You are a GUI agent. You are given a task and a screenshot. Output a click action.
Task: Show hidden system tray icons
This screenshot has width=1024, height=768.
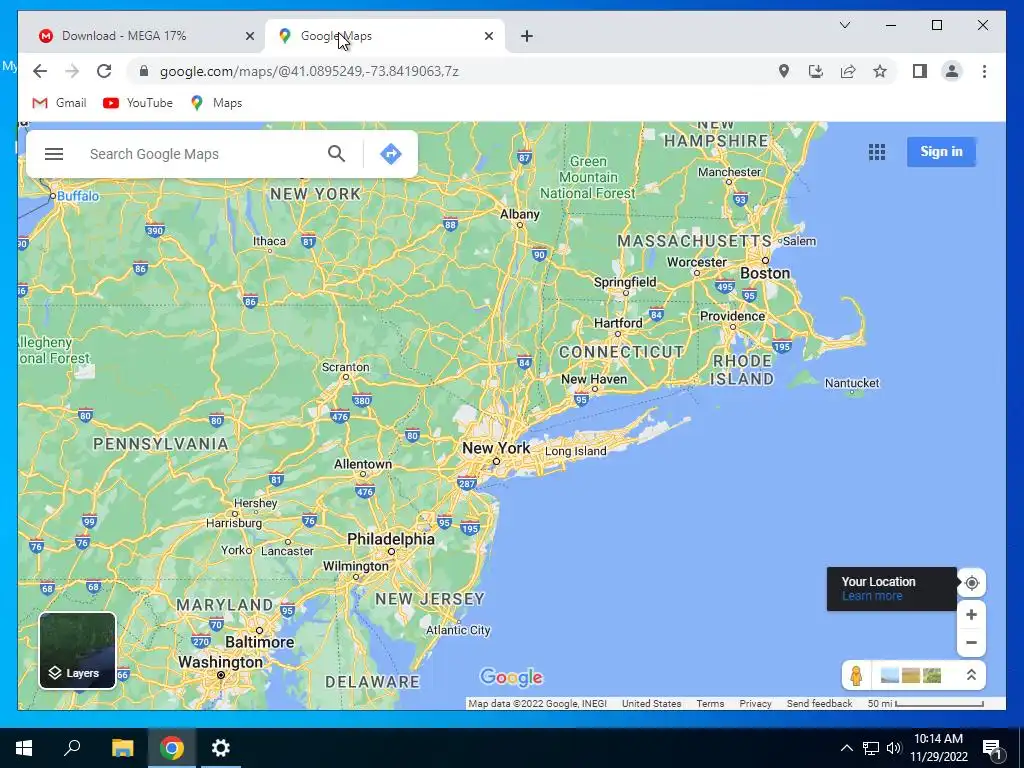[846, 748]
